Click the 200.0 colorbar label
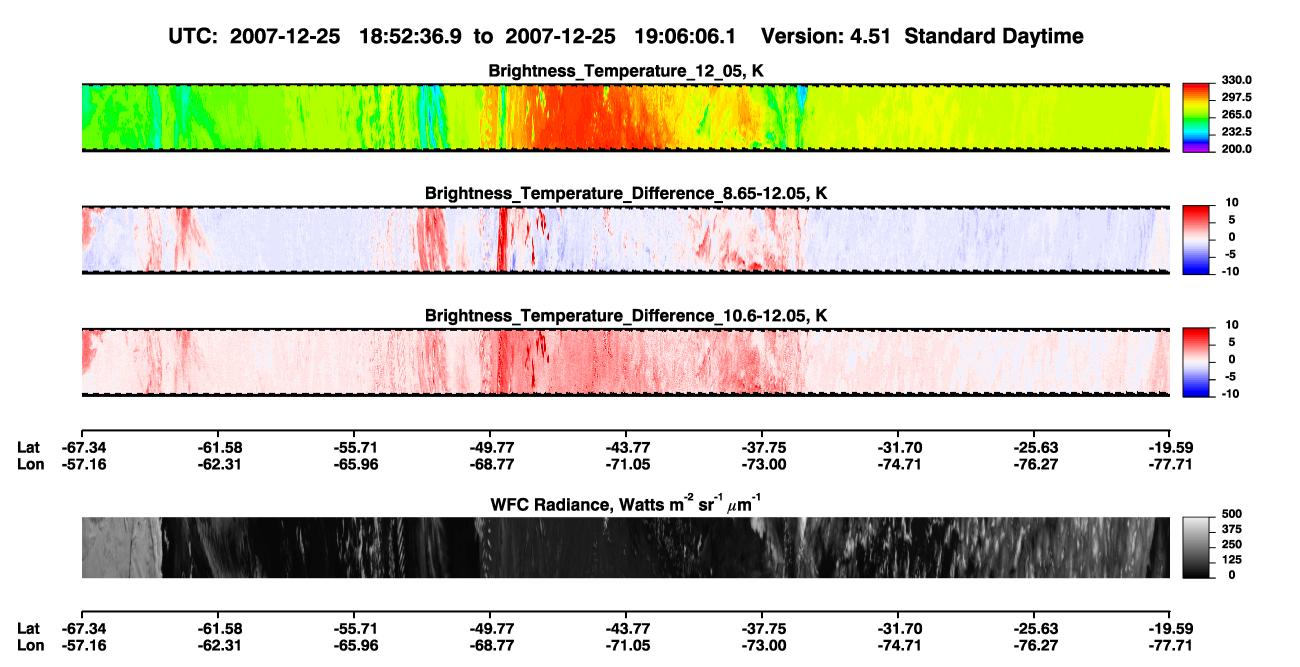The height and width of the screenshot is (667, 1300). pyautogui.click(x=1237, y=149)
